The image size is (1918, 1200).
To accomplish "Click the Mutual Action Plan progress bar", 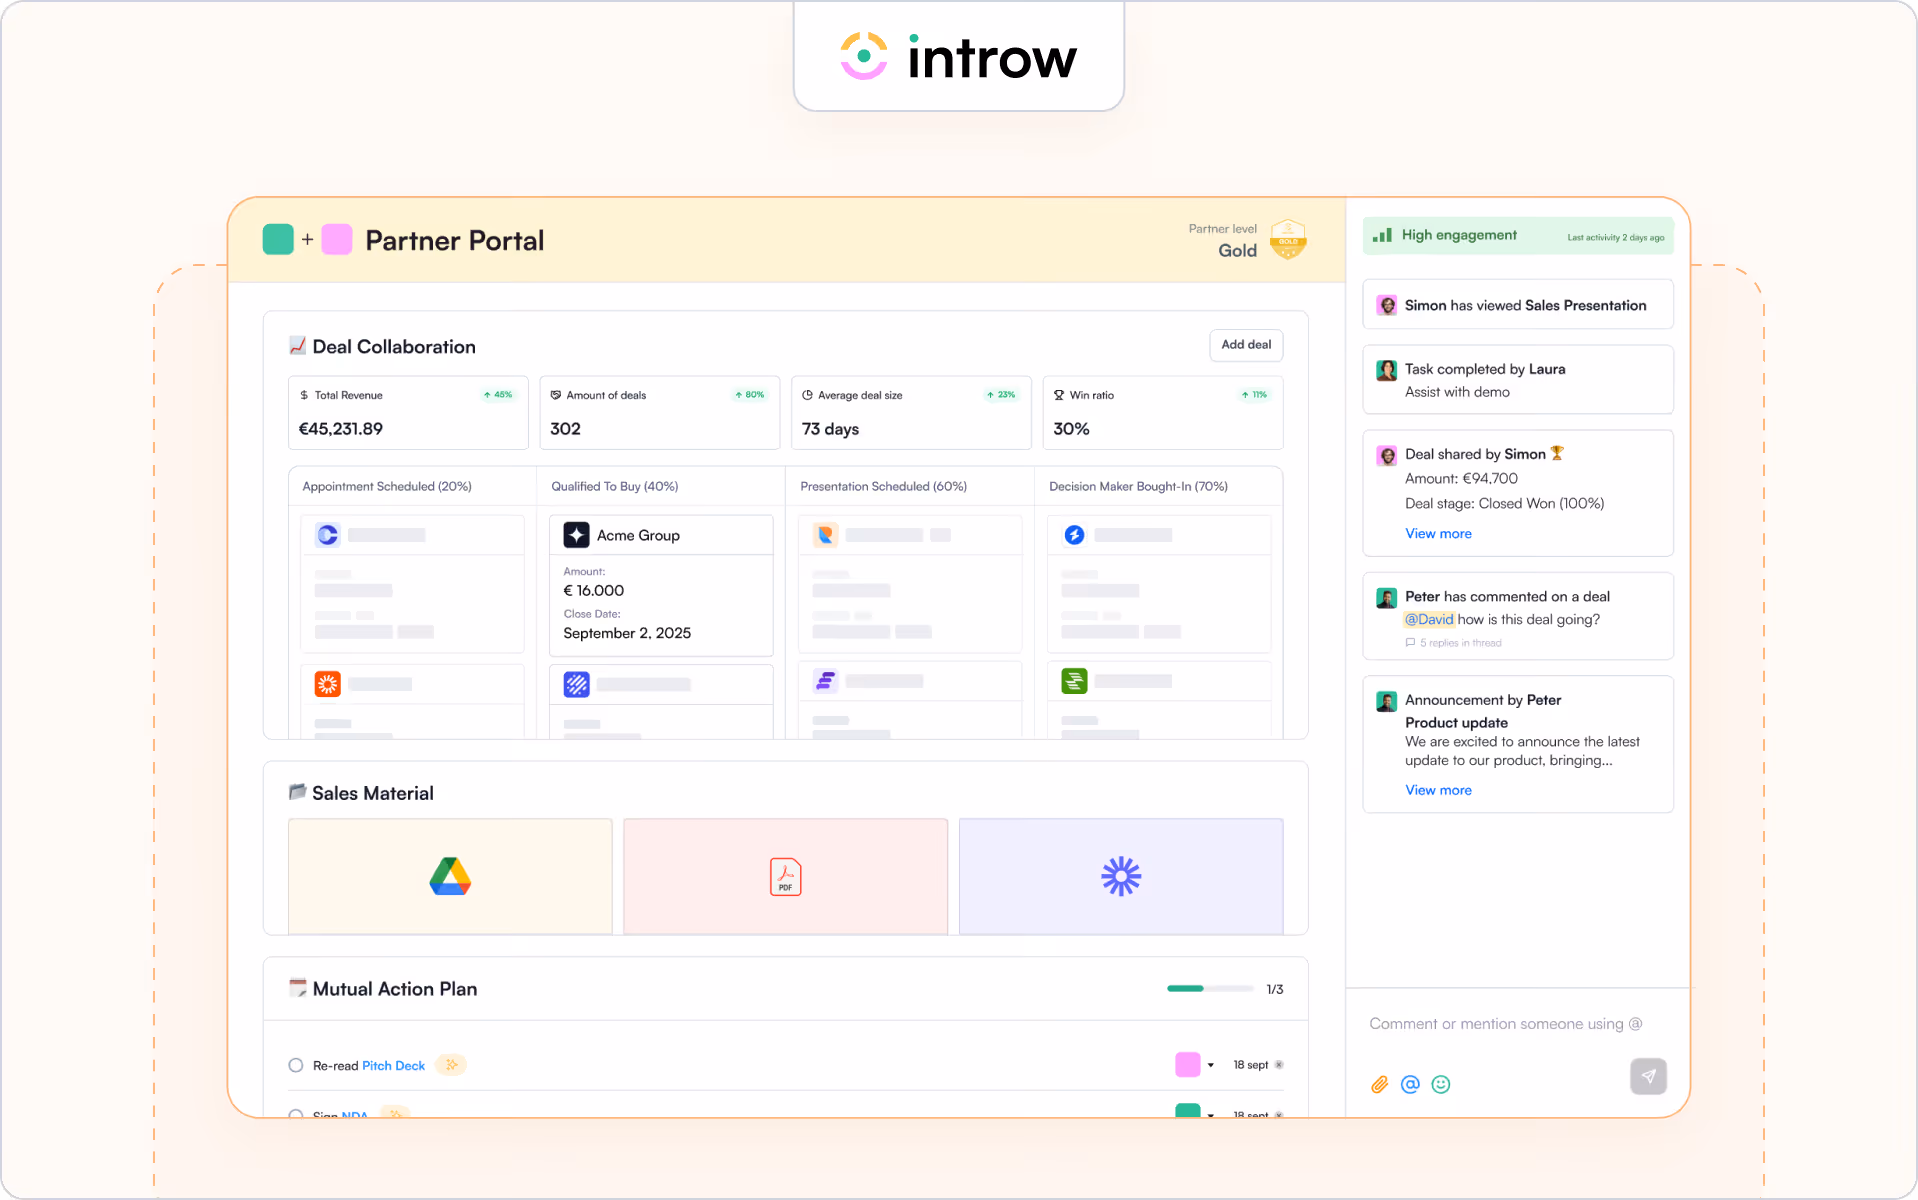I will 1210,988.
